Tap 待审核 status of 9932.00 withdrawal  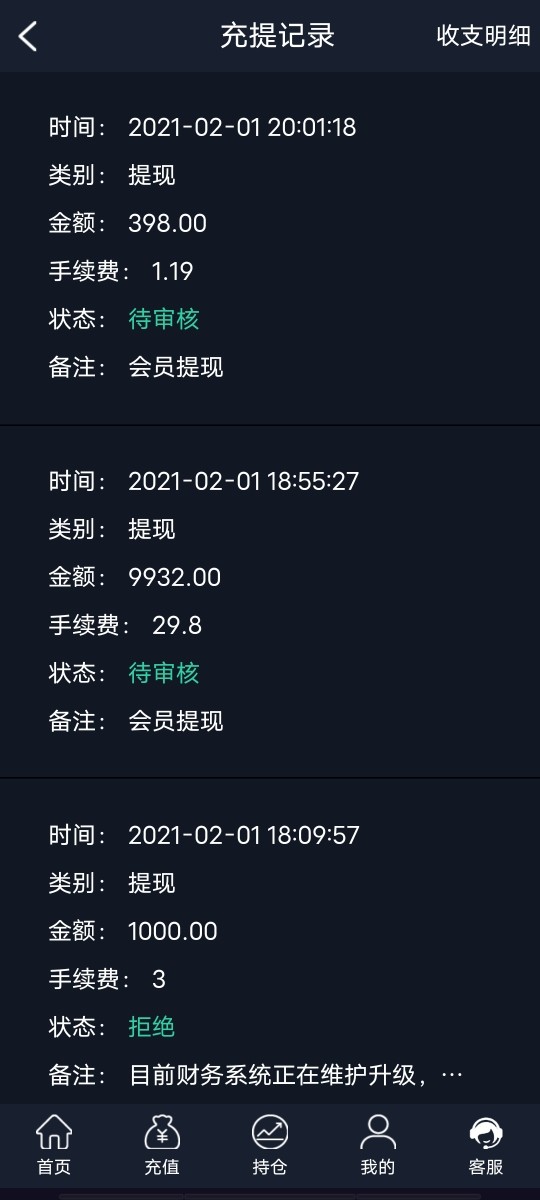164,673
